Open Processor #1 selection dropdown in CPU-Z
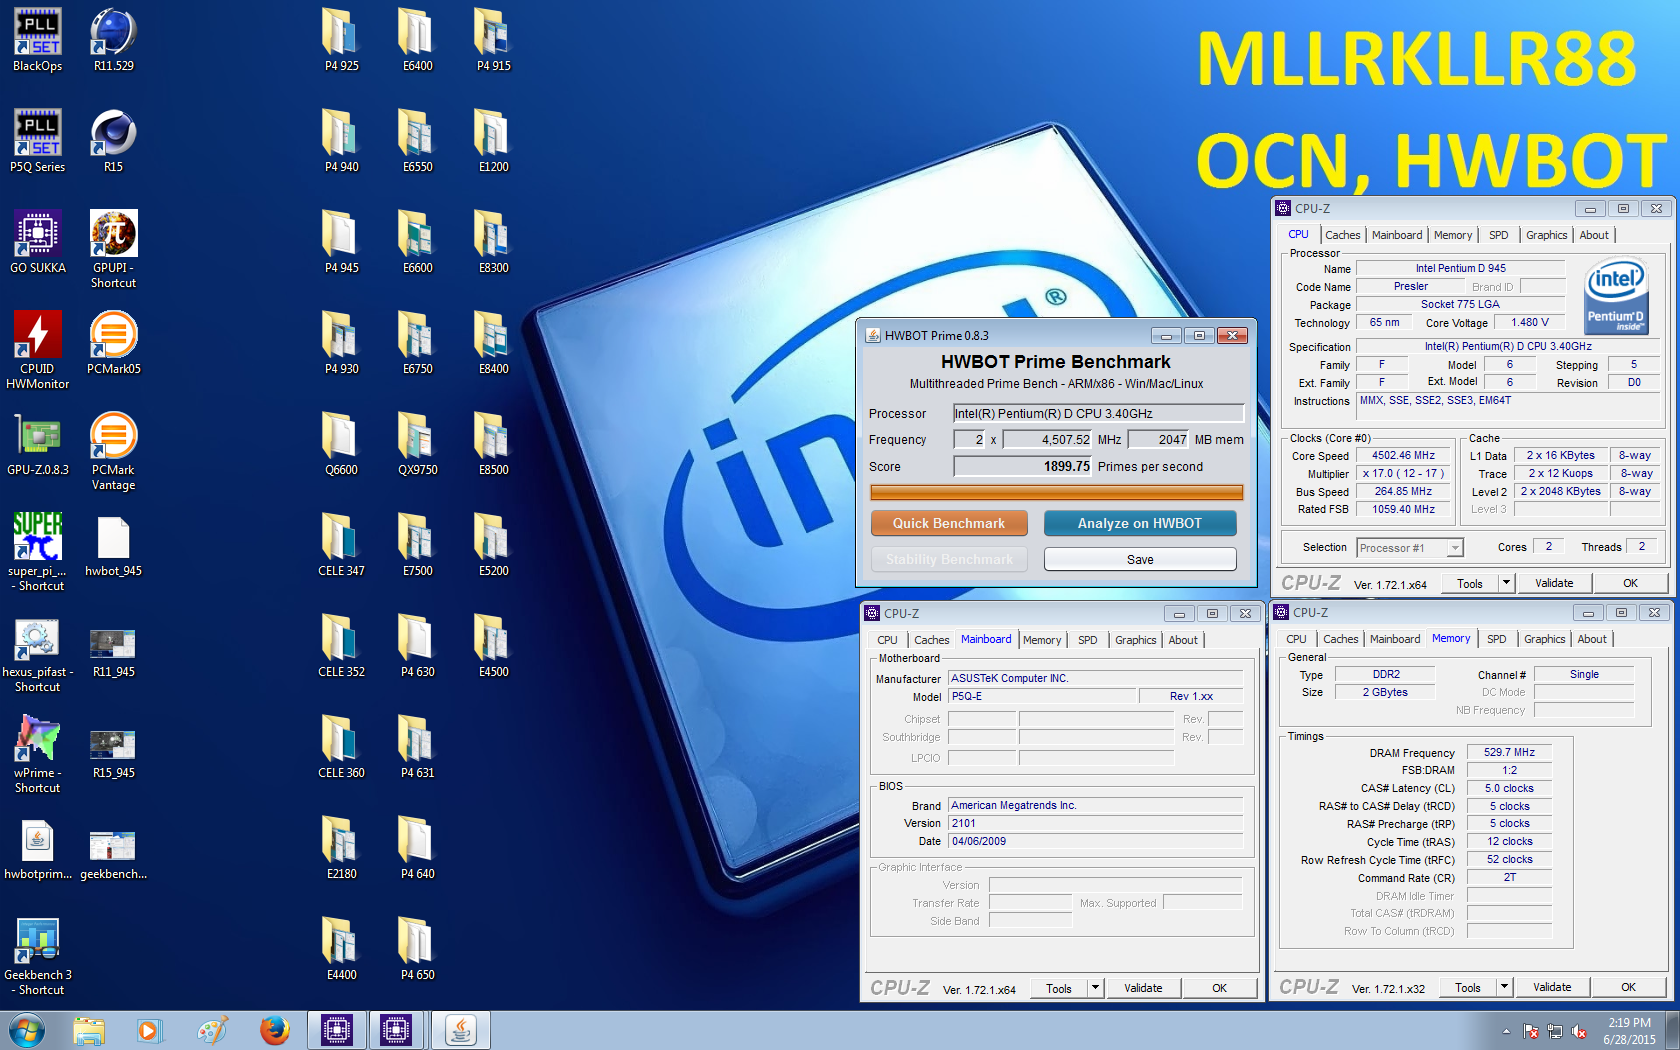 coord(1410,548)
